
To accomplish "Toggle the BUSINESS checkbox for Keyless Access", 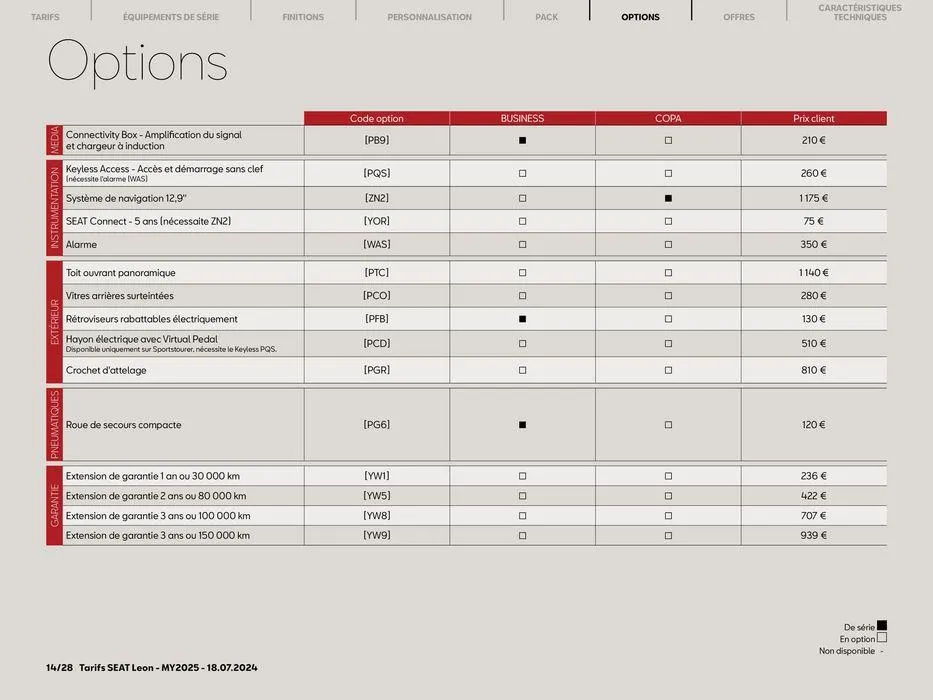I will [521, 172].
